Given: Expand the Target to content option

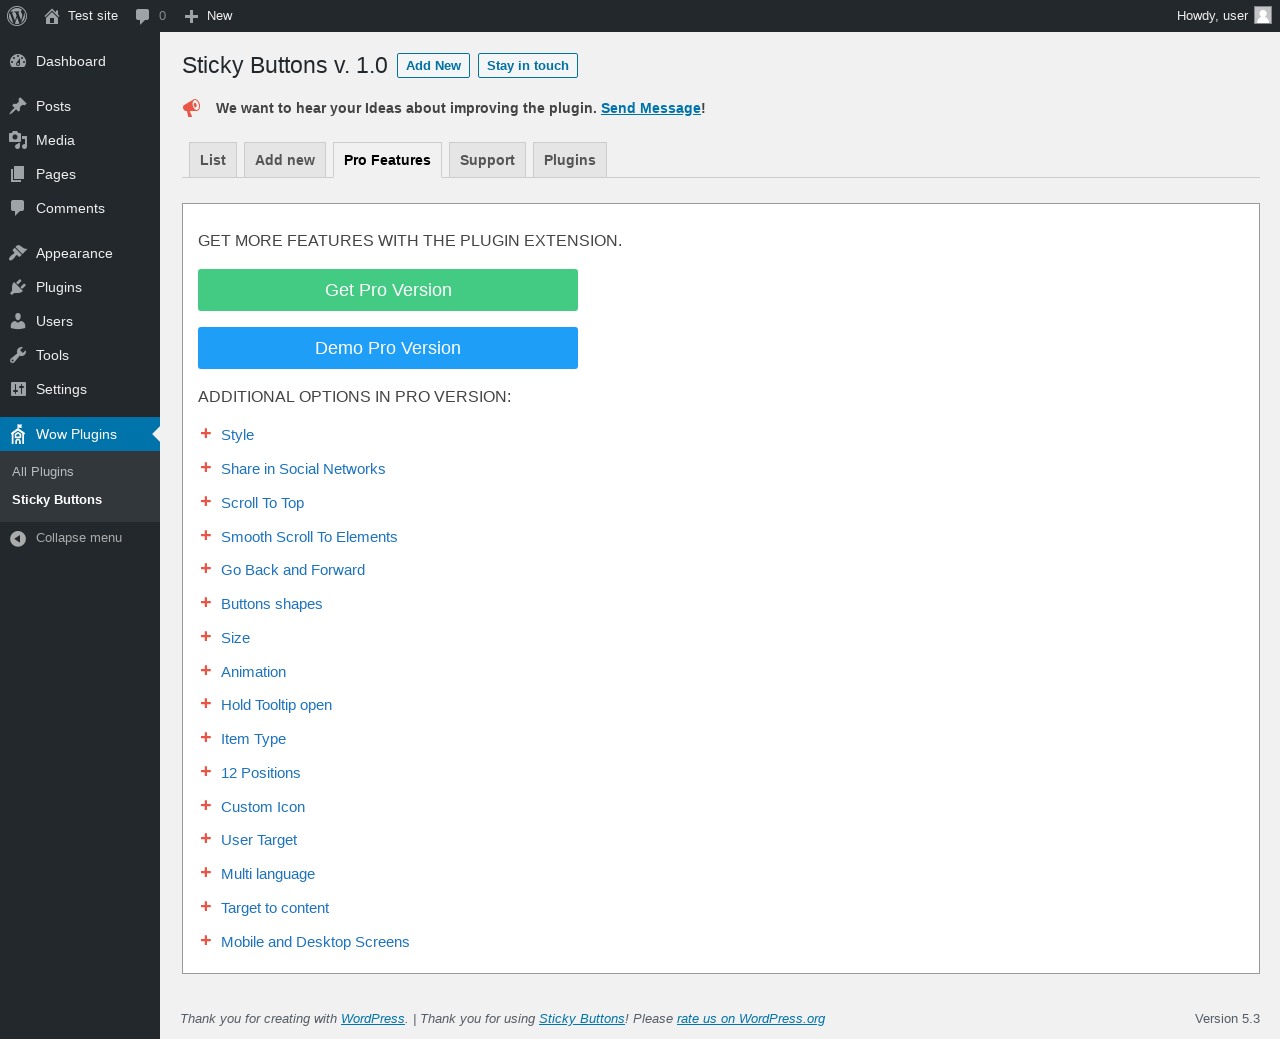Looking at the screenshot, I should [275, 908].
